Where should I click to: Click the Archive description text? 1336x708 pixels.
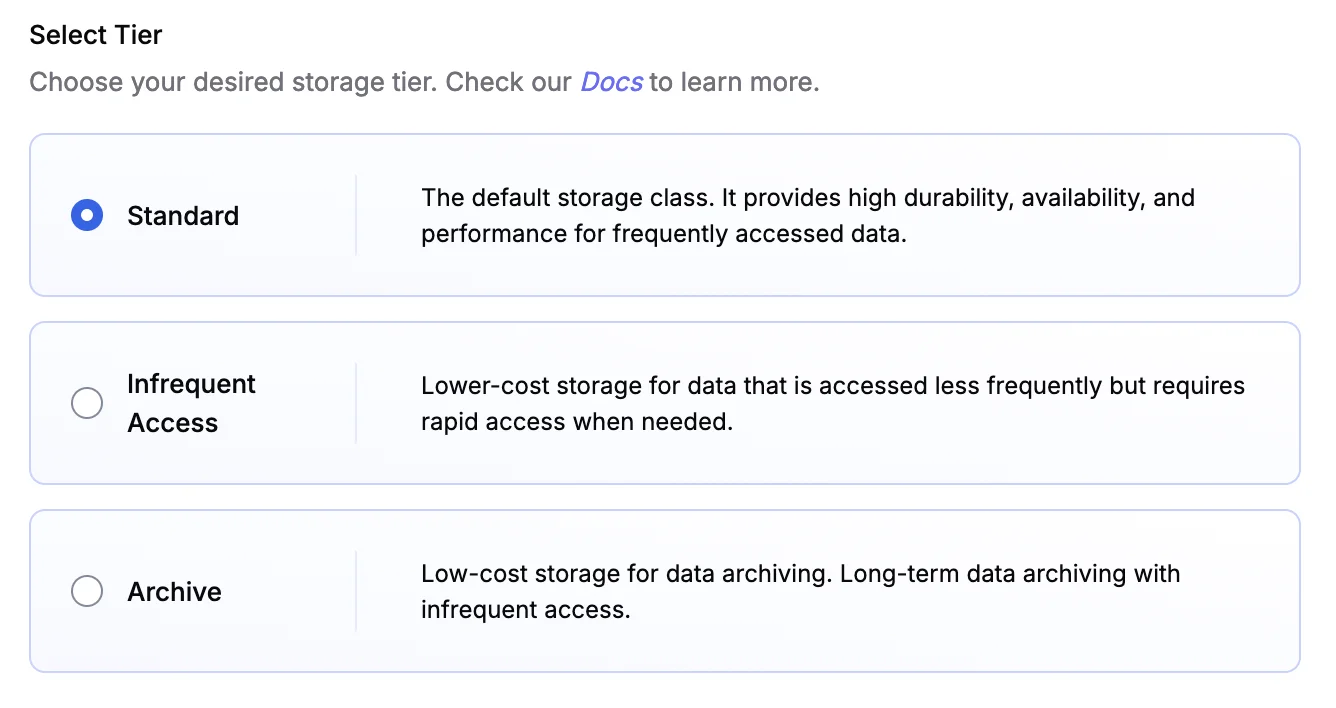tap(800, 591)
